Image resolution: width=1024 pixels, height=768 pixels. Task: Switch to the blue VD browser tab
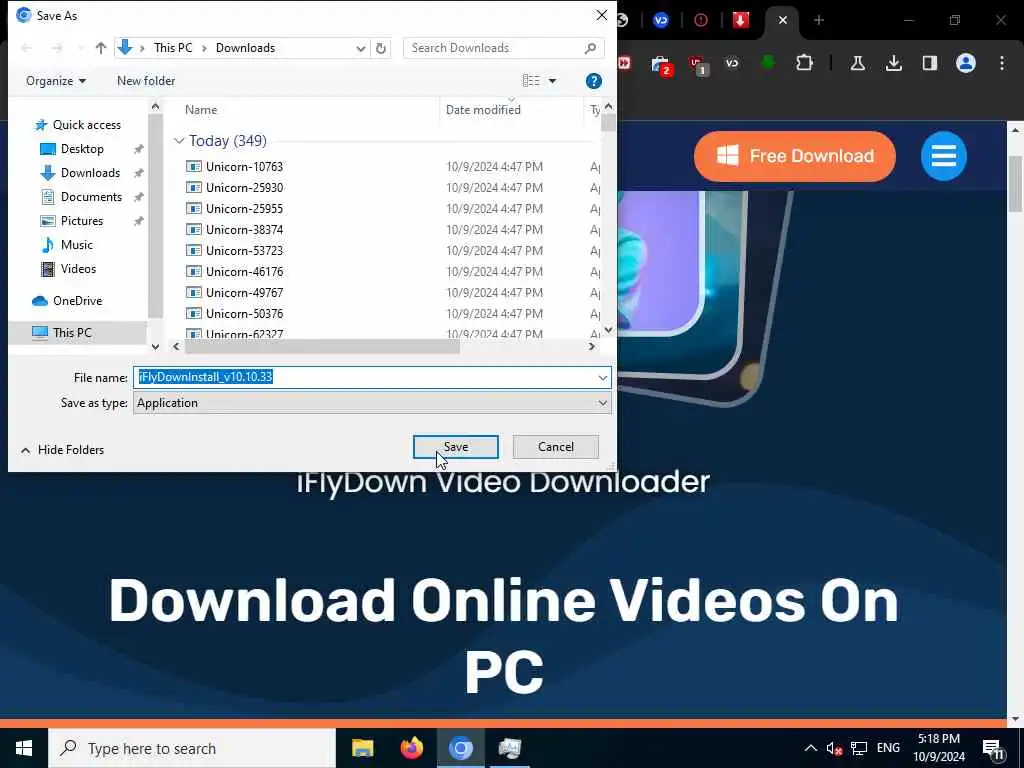(x=661, y=20)
